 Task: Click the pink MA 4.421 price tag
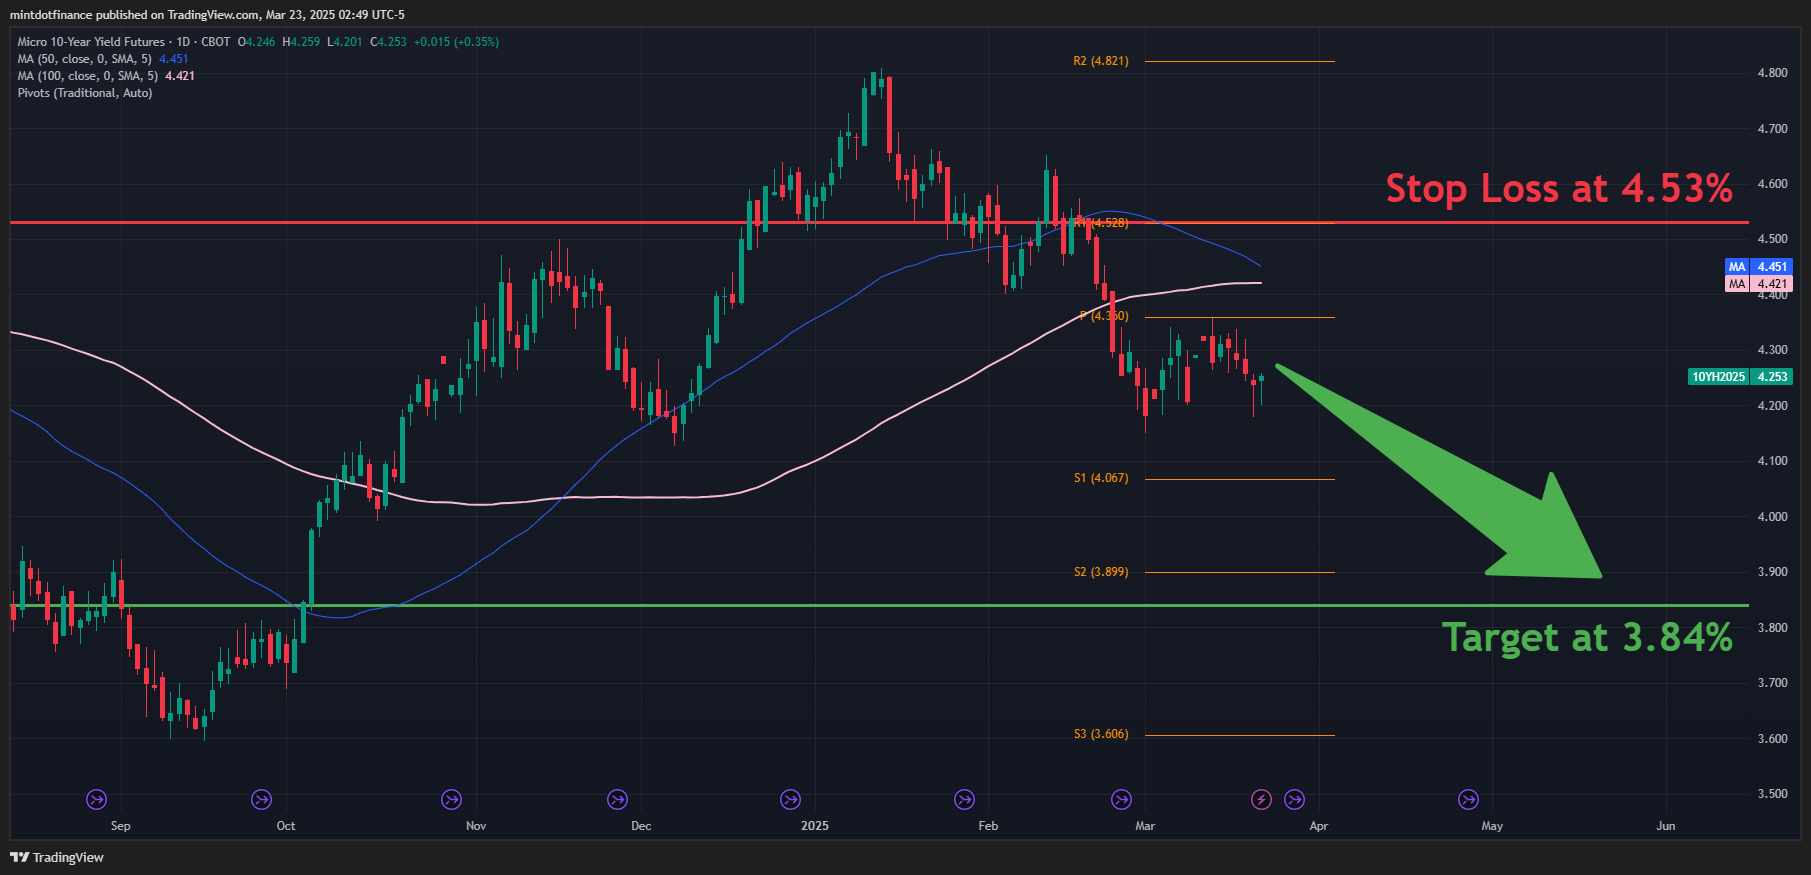click(1759, 284)
